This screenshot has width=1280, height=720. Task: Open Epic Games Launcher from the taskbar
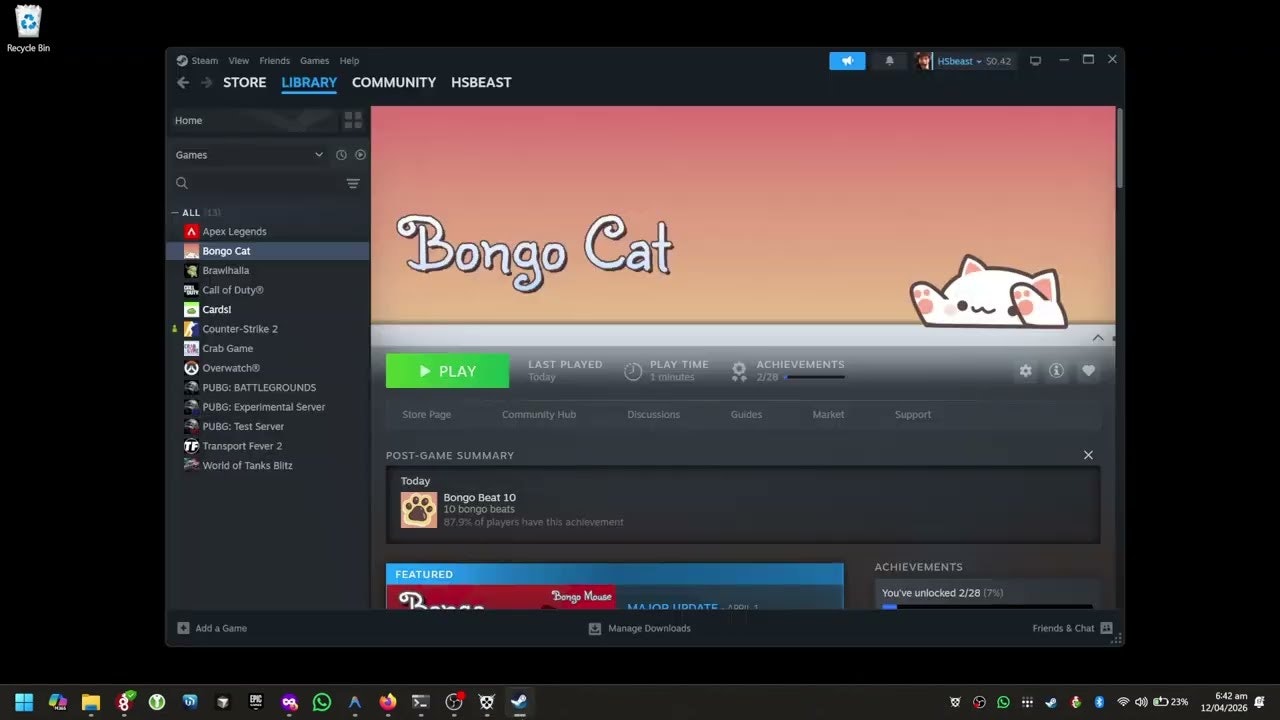[x=255, y=702]
